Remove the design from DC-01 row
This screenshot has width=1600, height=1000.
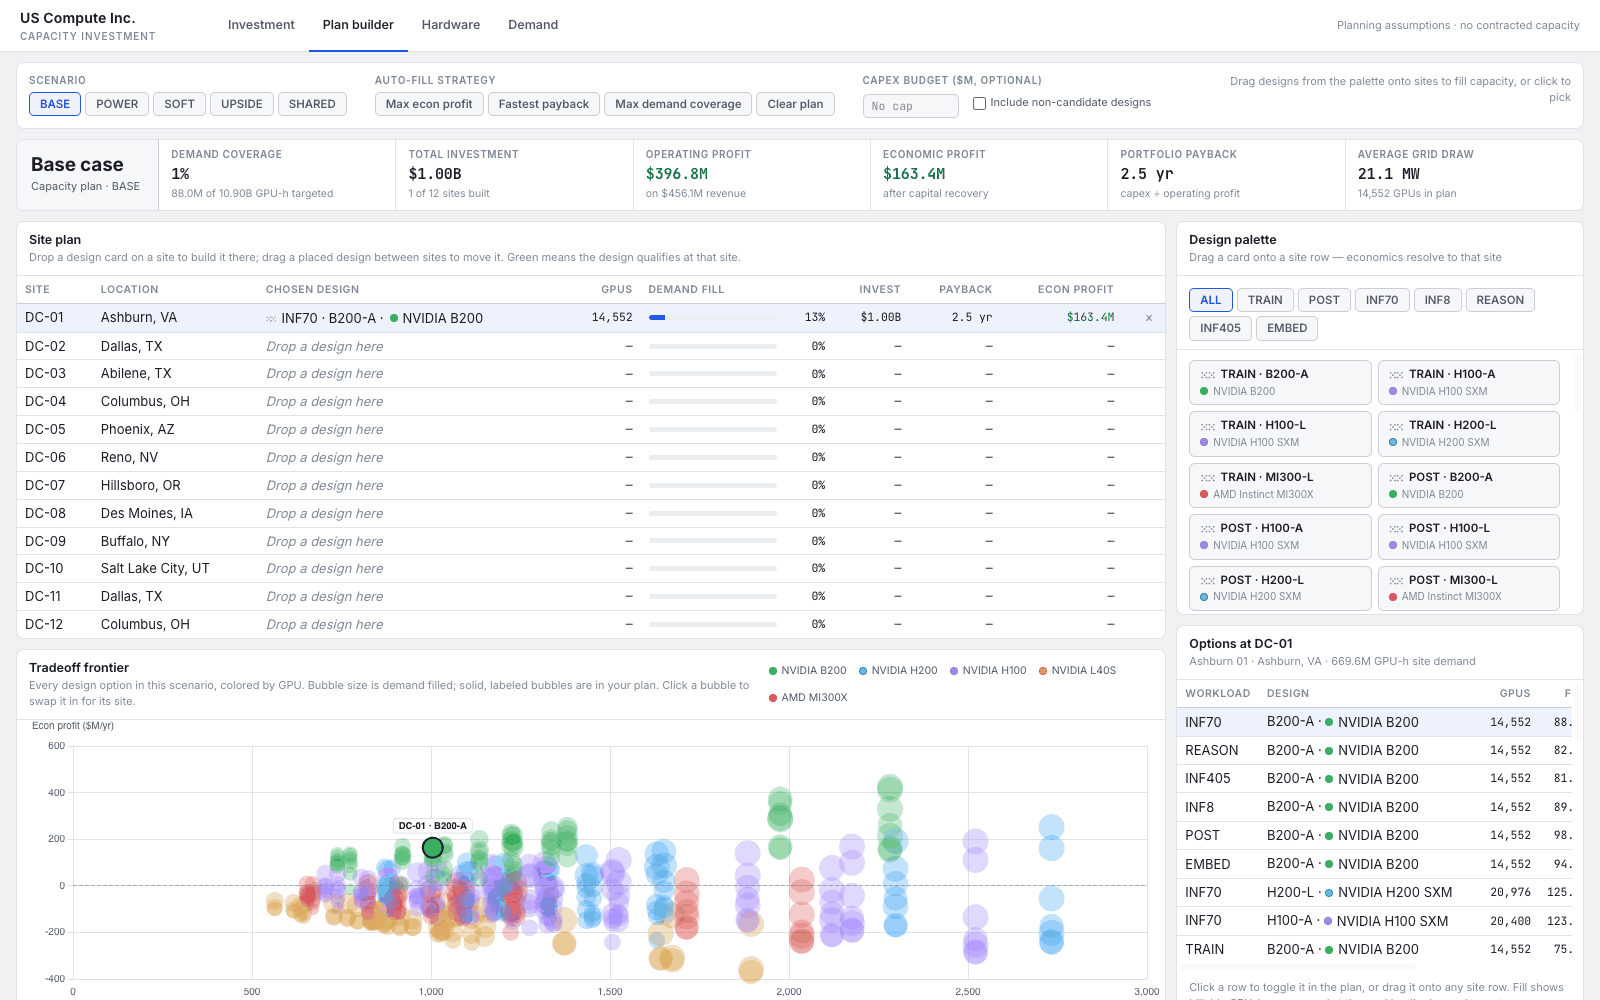(1148, 318)
